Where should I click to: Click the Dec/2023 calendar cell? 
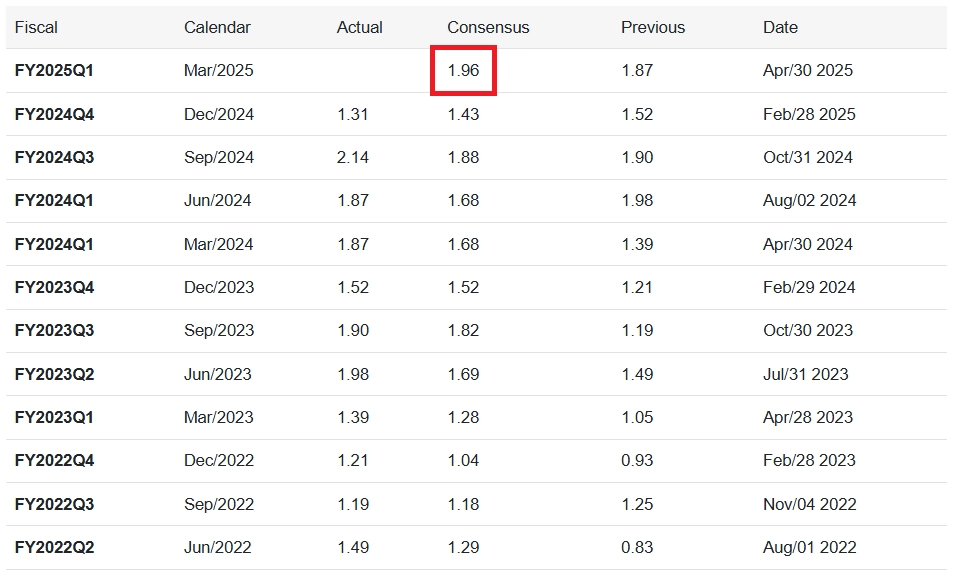(x=219, y=287)
